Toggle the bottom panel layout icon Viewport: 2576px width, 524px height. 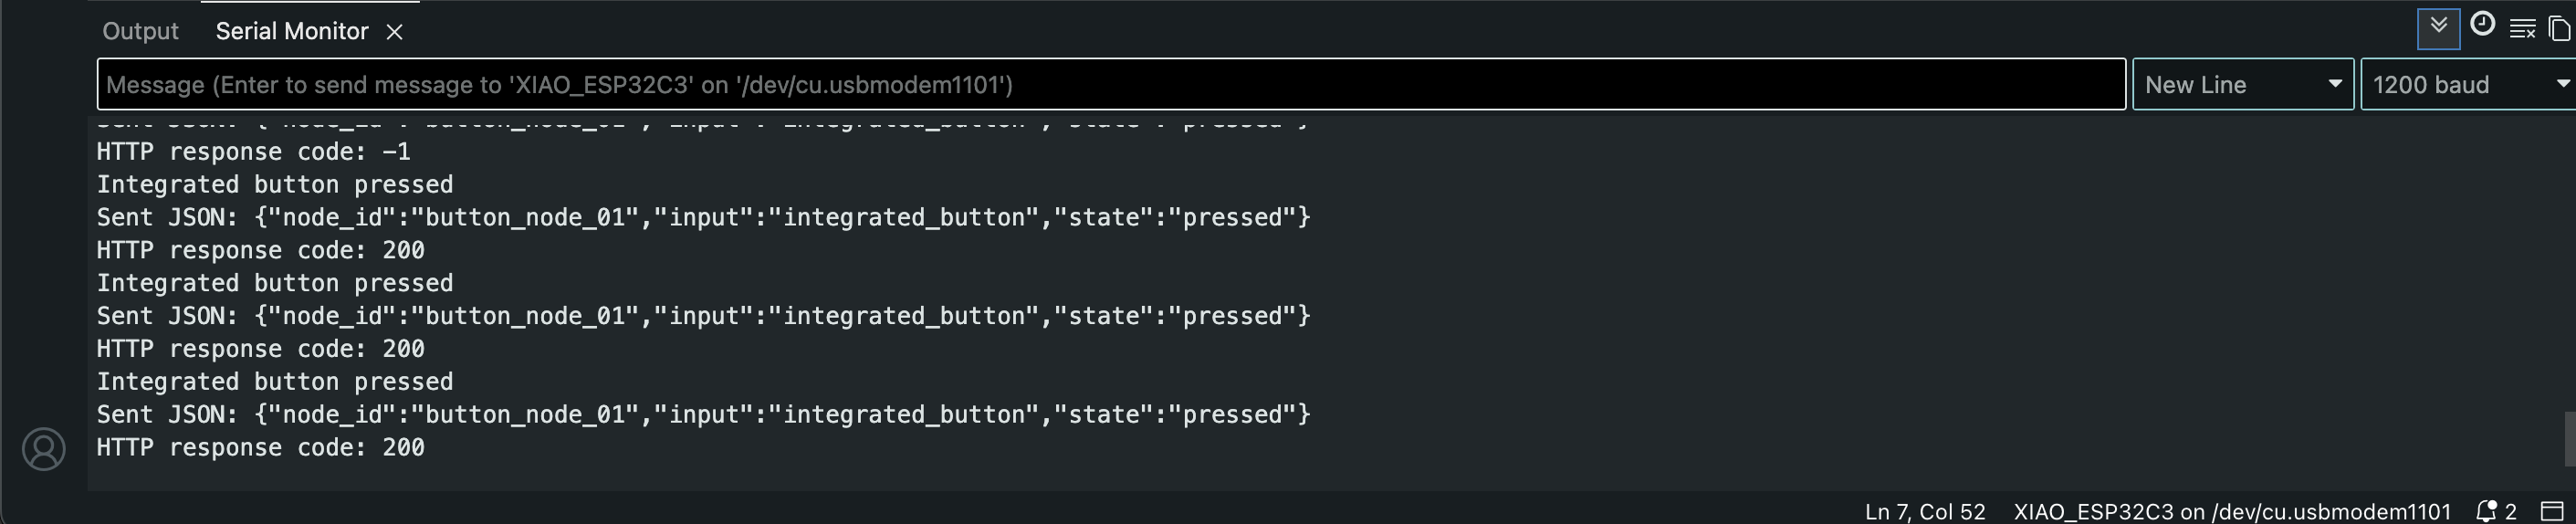[2552, 511]
